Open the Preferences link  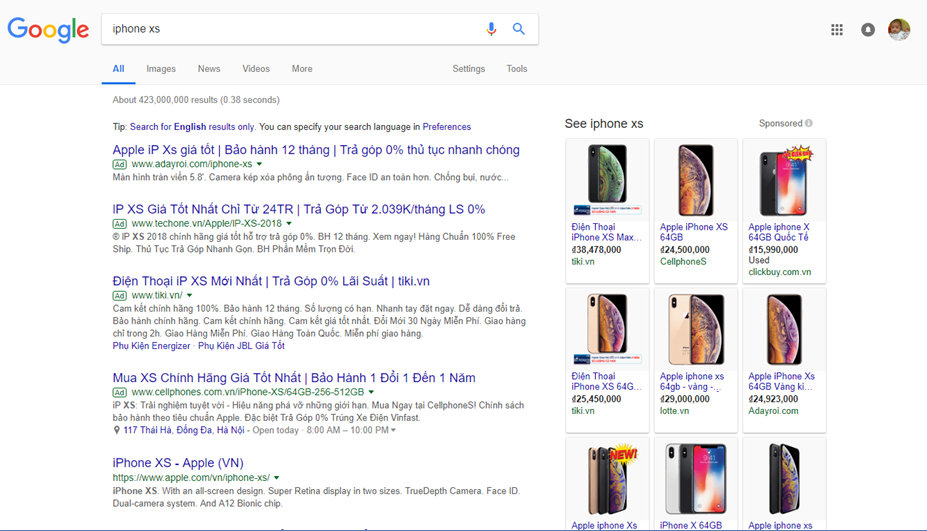click(446, 127)
